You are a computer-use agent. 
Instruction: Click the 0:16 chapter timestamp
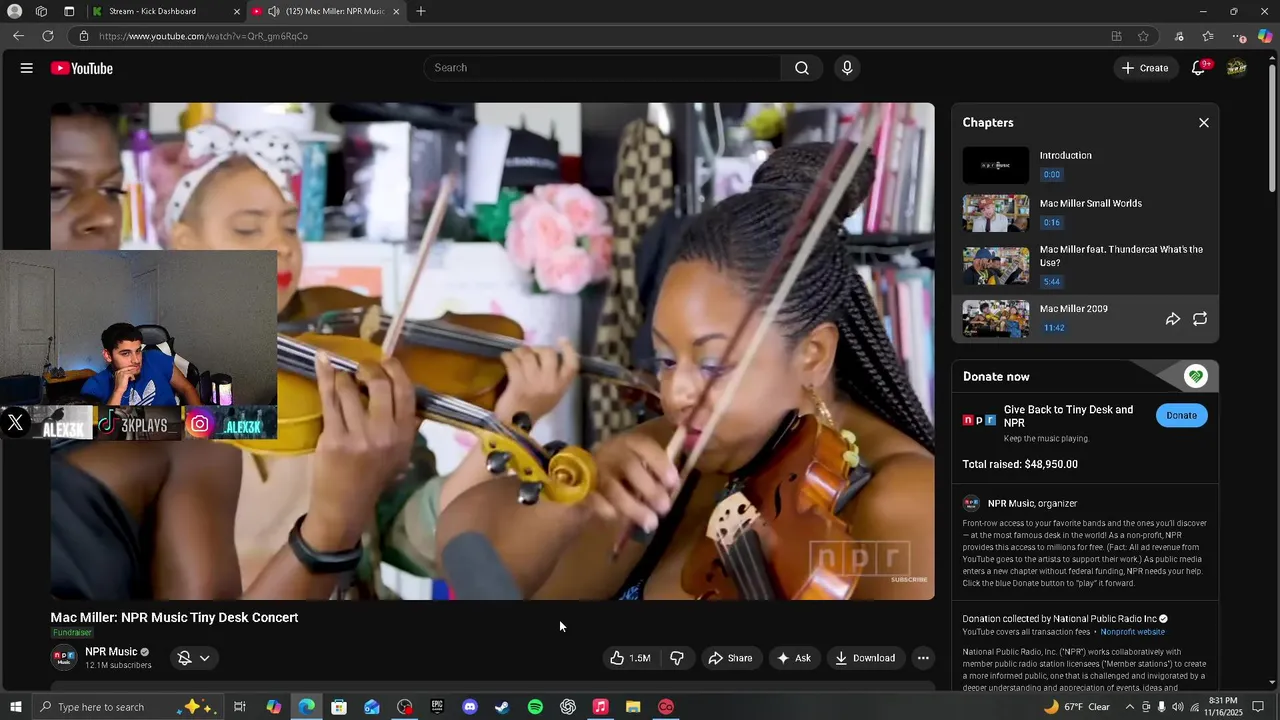click(x=1051, y=223)
